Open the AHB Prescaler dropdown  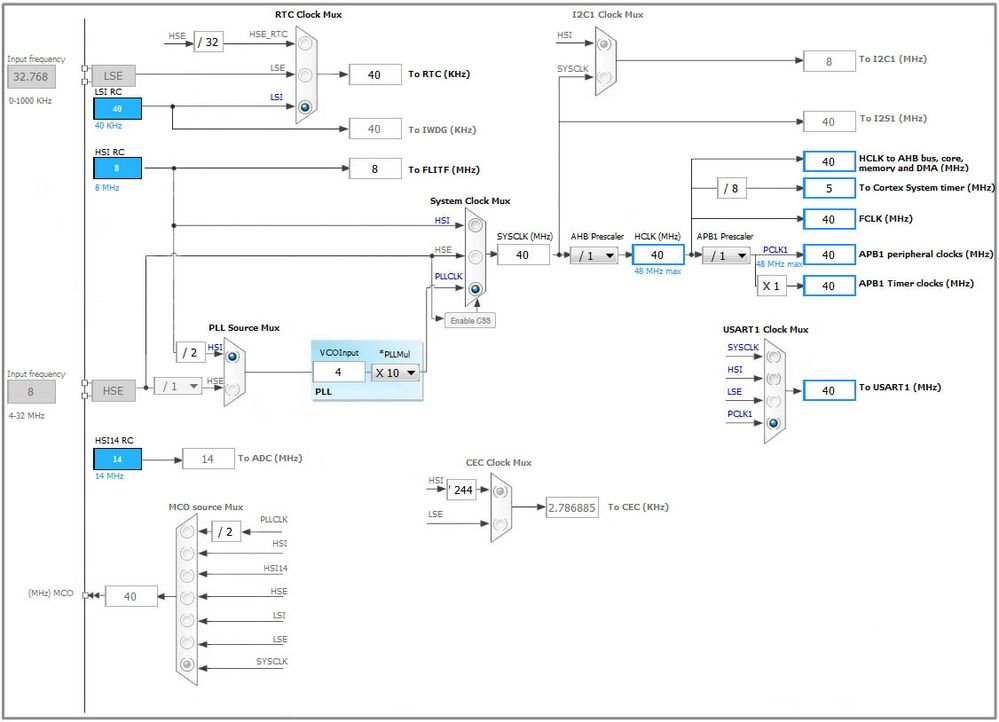594,256
